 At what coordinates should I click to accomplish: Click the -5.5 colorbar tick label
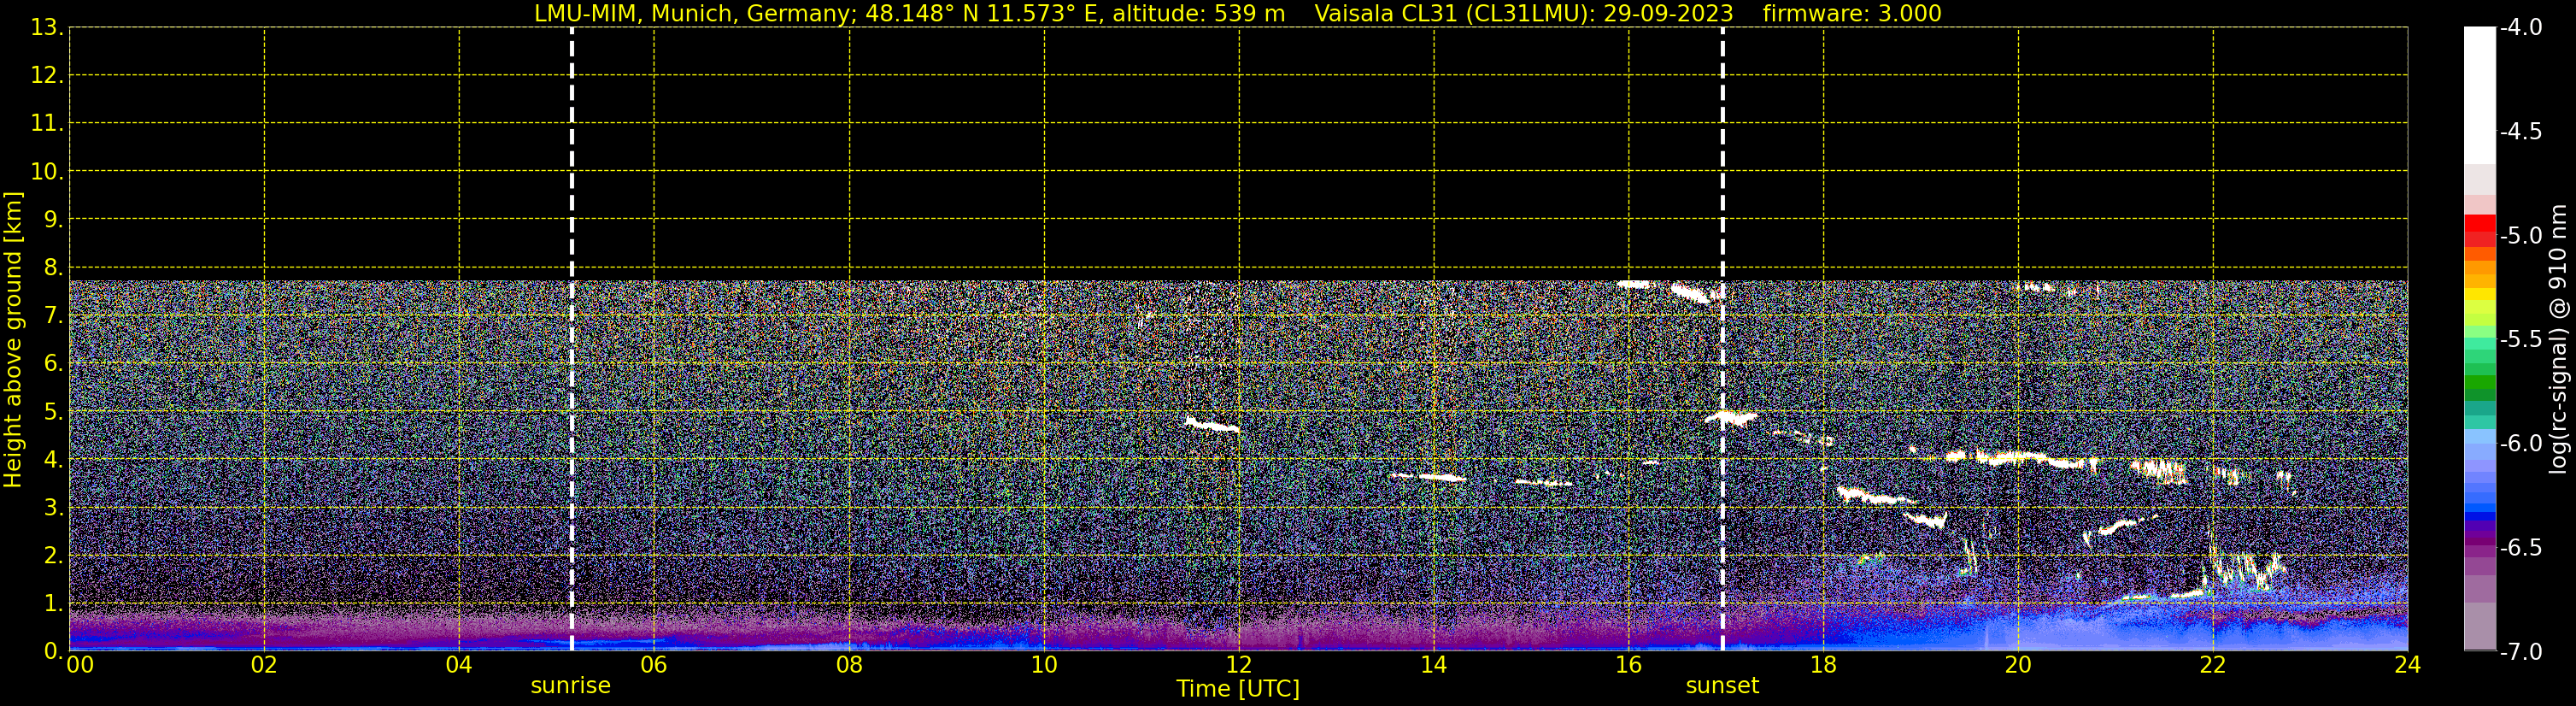pyautogui.click(x=2520, y=339)
